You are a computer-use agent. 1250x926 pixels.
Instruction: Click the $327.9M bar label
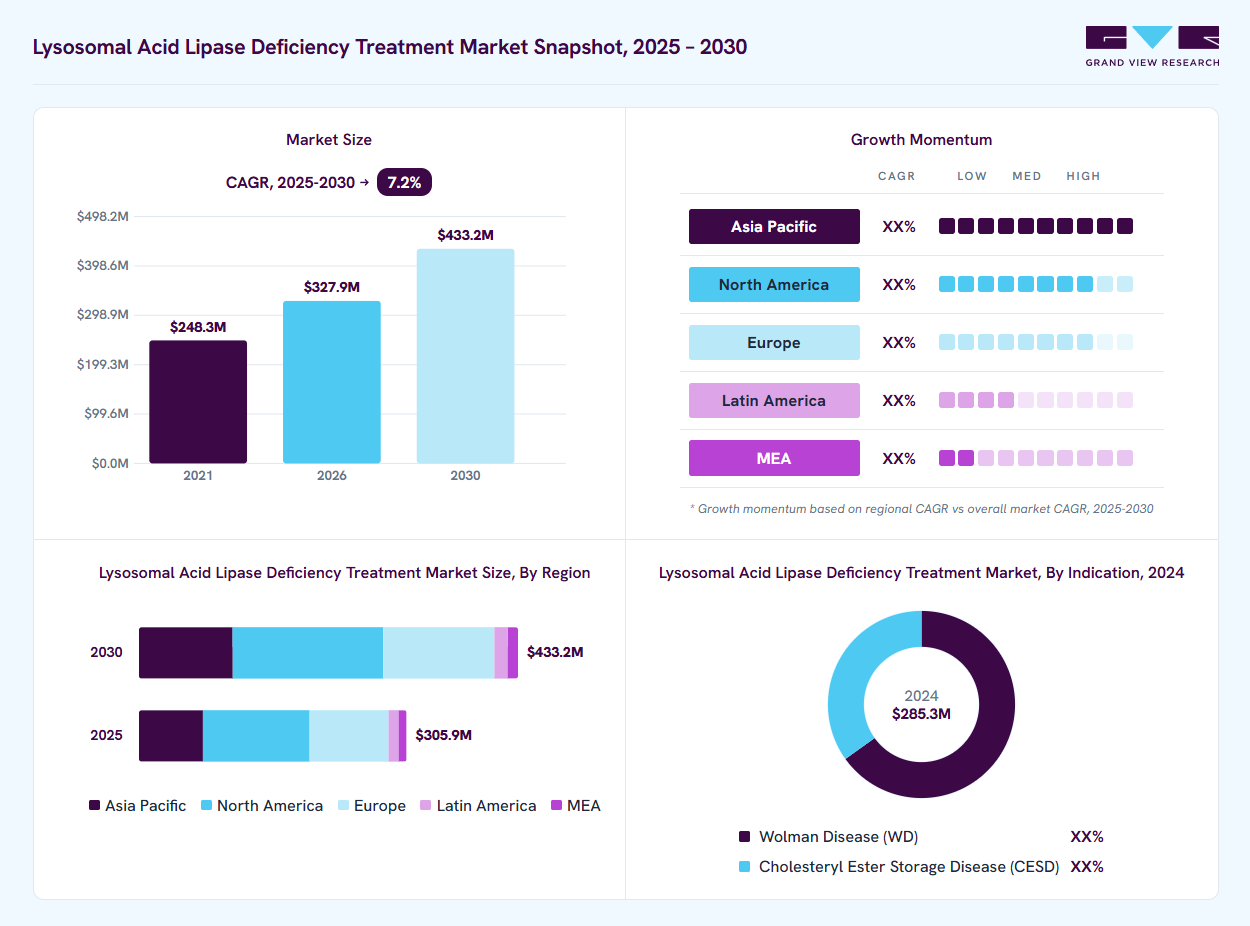pos(332,287)
